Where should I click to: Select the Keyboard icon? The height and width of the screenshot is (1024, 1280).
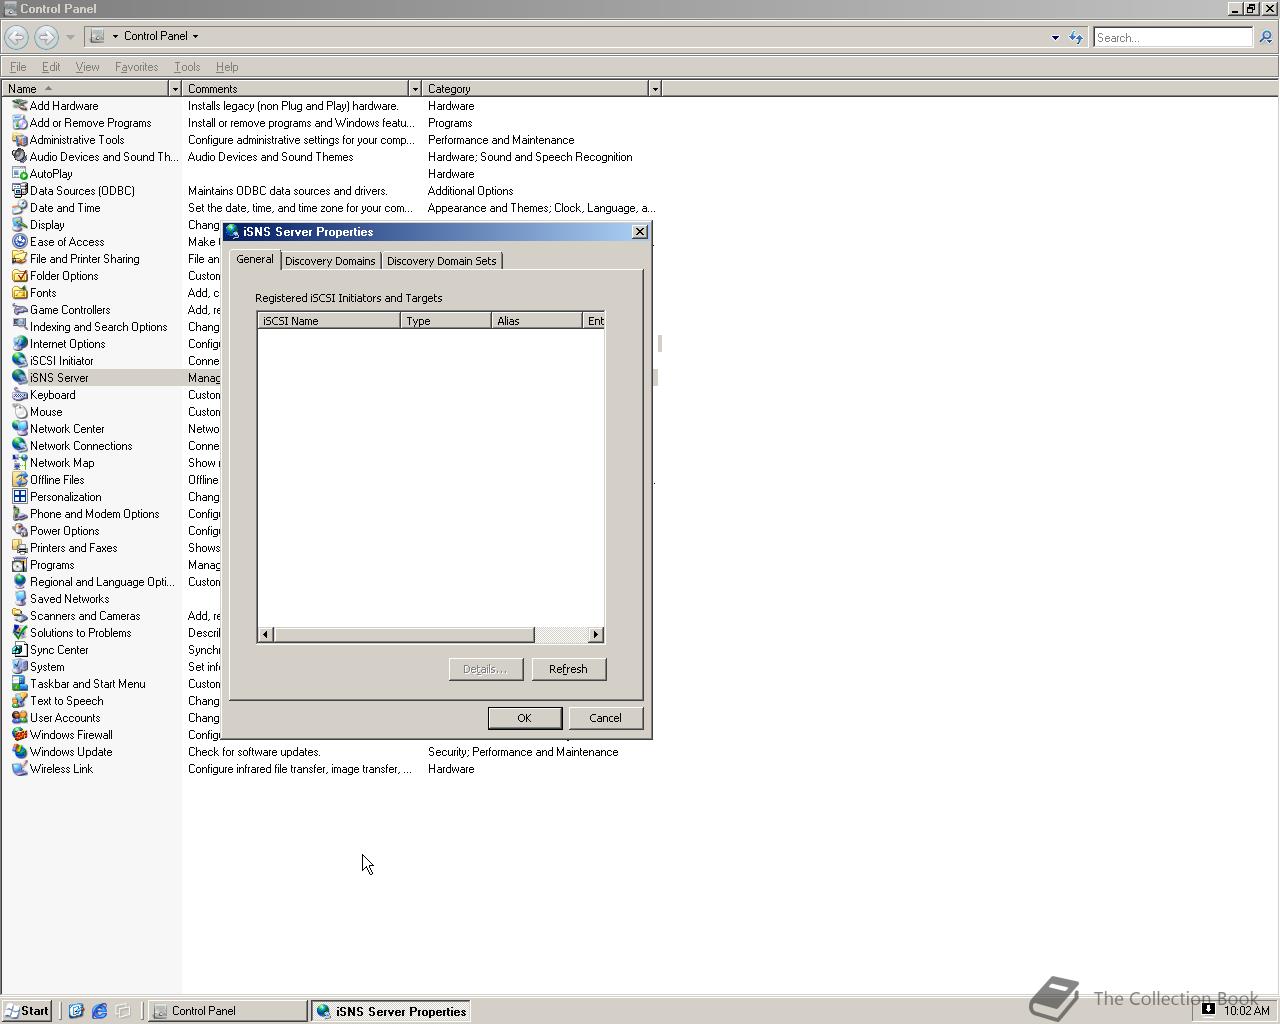point(19,395)
